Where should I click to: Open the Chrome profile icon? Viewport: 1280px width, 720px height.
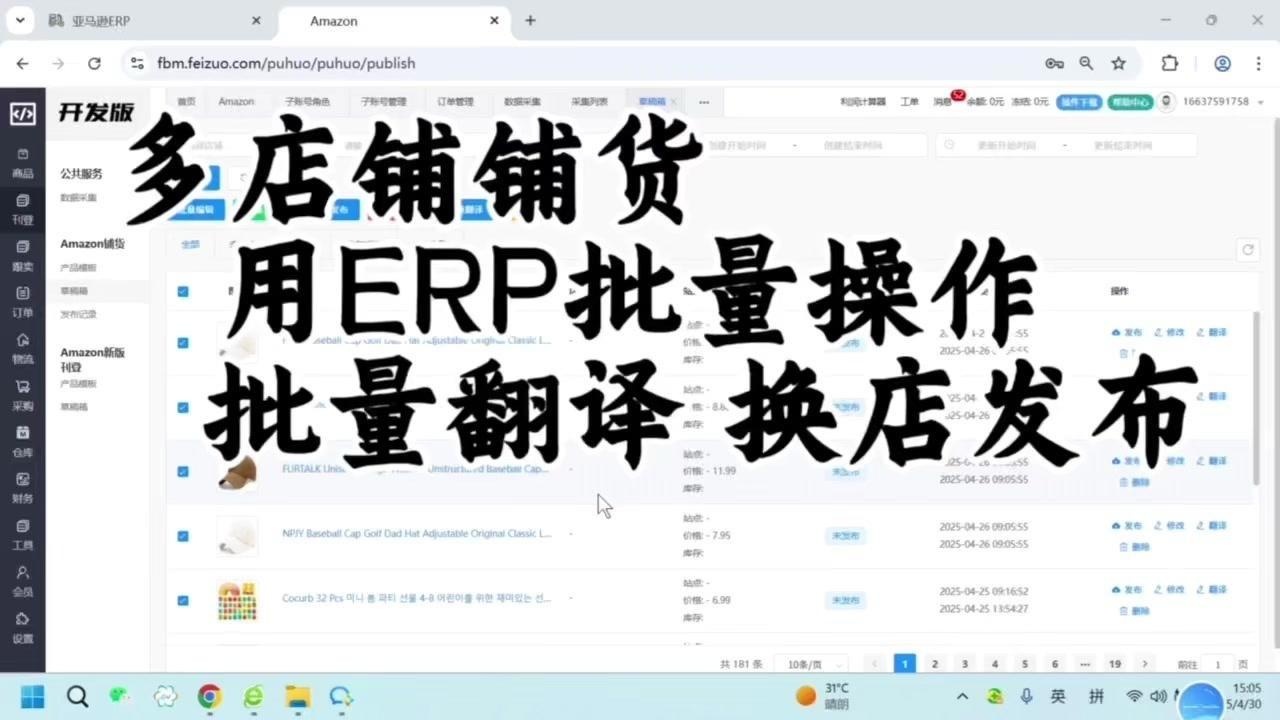pyautogui.click(x=1222, y=63)
